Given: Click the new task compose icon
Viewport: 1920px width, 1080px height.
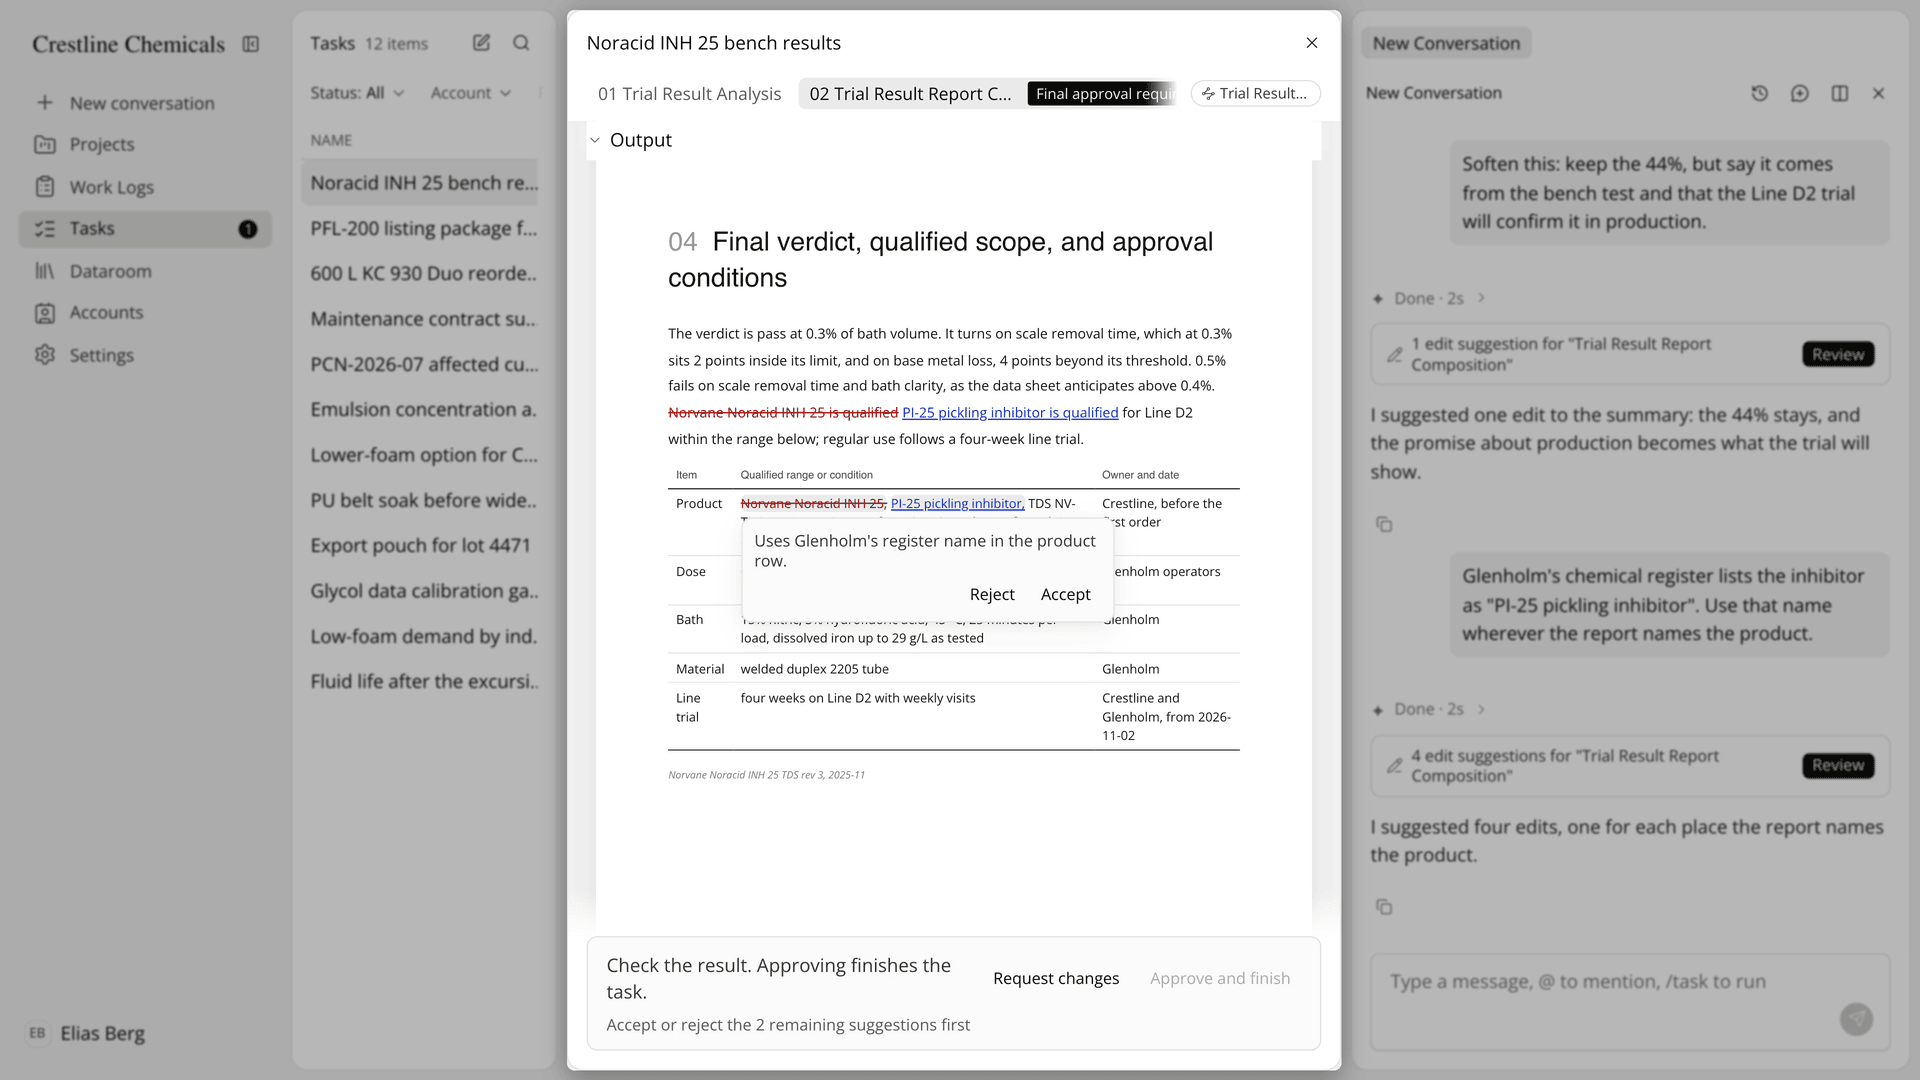Looking at the screenshot, I should (481, 43).
